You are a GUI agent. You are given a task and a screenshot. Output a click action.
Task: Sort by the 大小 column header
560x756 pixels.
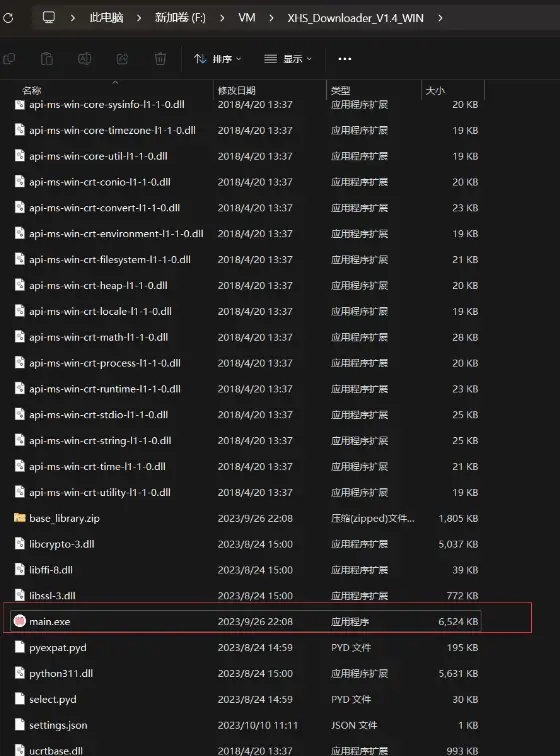point(435,90)
